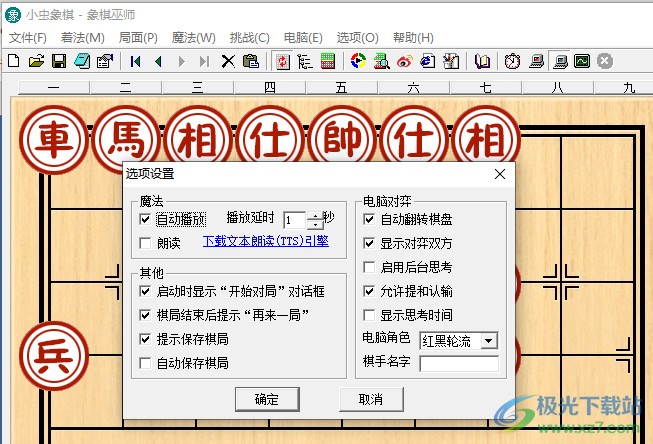Click the red and green grid board icon

tap(328, 62)
